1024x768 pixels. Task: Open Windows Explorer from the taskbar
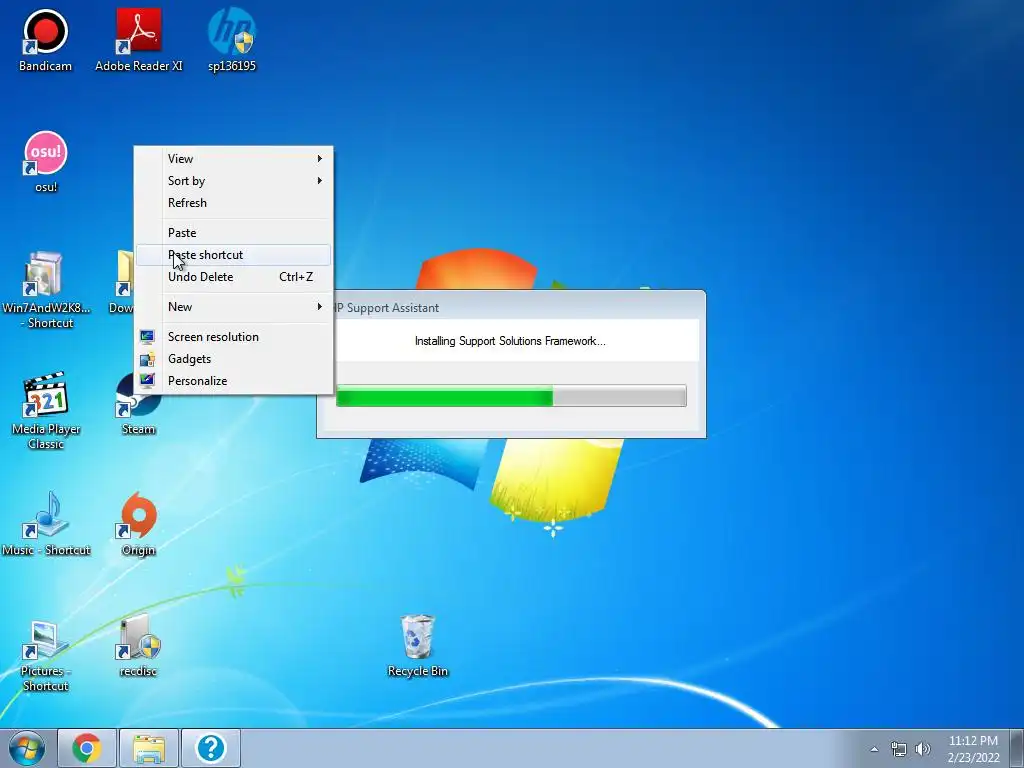pos(149,748)
